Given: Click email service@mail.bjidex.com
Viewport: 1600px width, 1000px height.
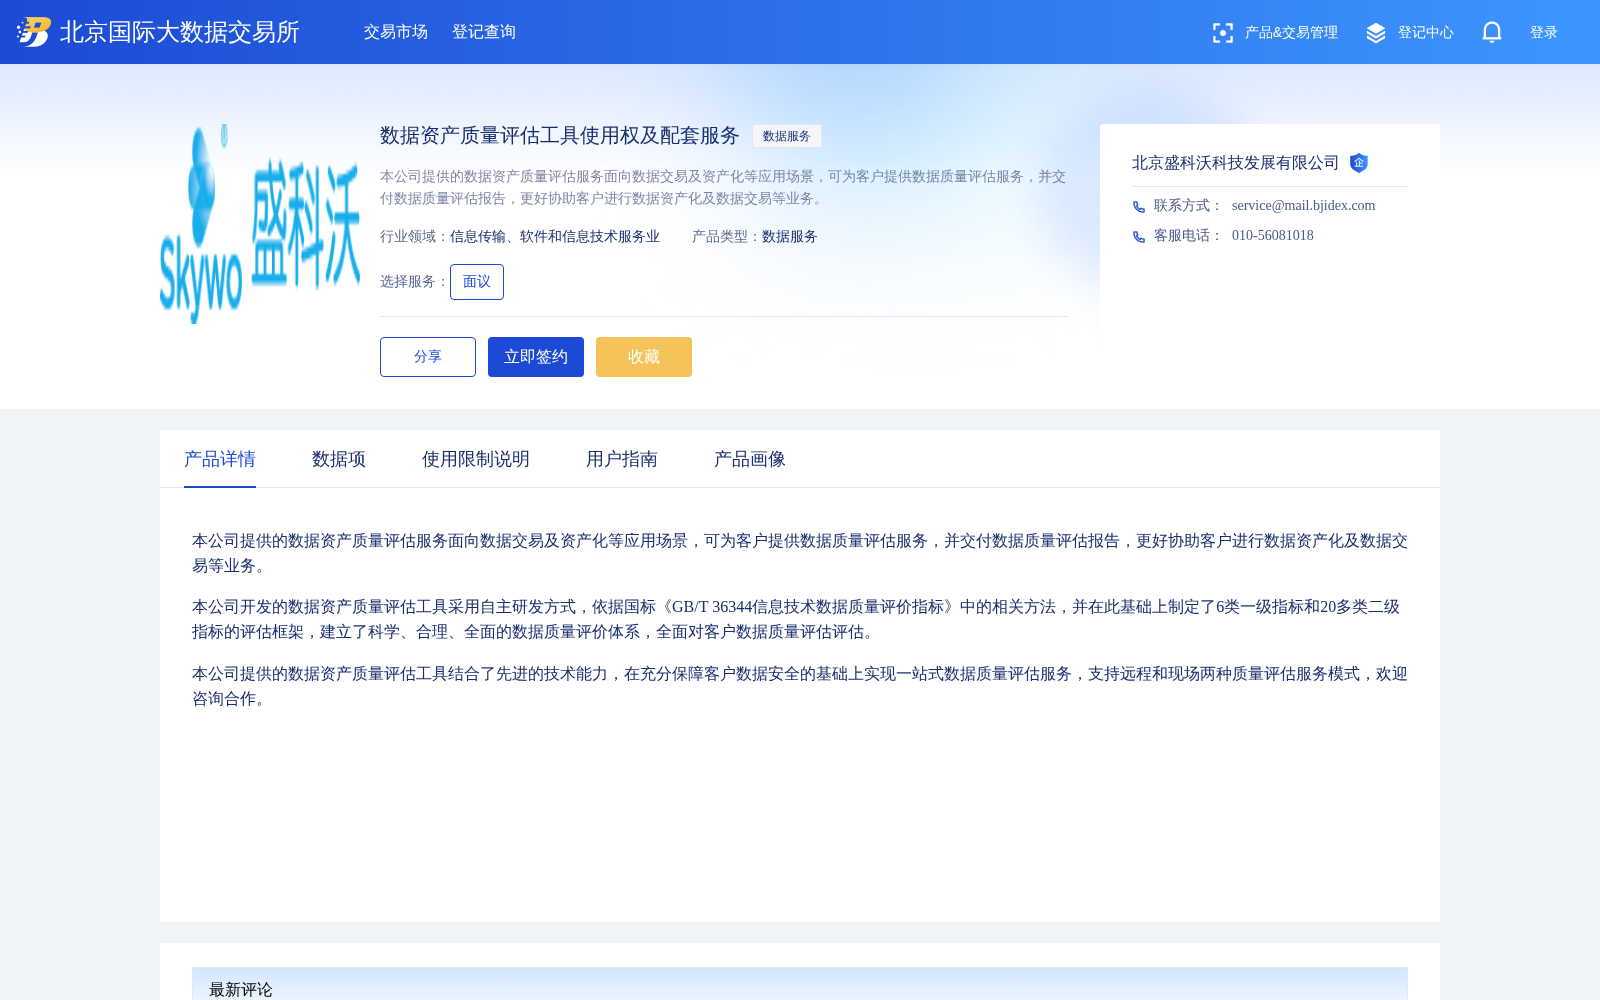Looking at the screenshot, I should click(x=1303, y=205).
